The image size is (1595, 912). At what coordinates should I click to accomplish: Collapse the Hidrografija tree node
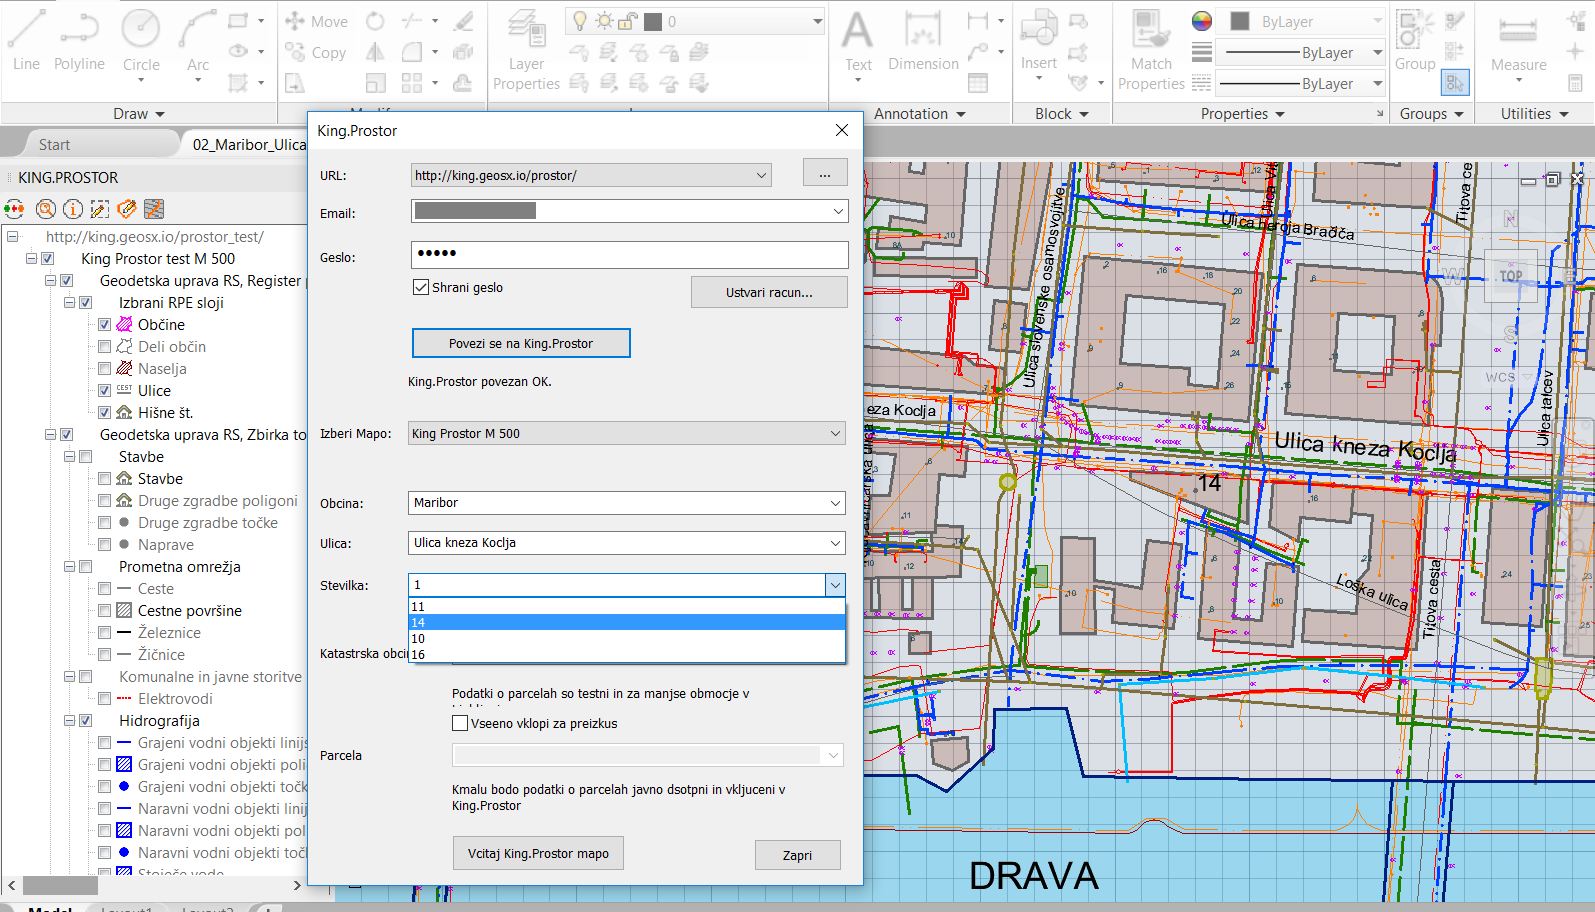pyautogui.click(x=70, y=720)
